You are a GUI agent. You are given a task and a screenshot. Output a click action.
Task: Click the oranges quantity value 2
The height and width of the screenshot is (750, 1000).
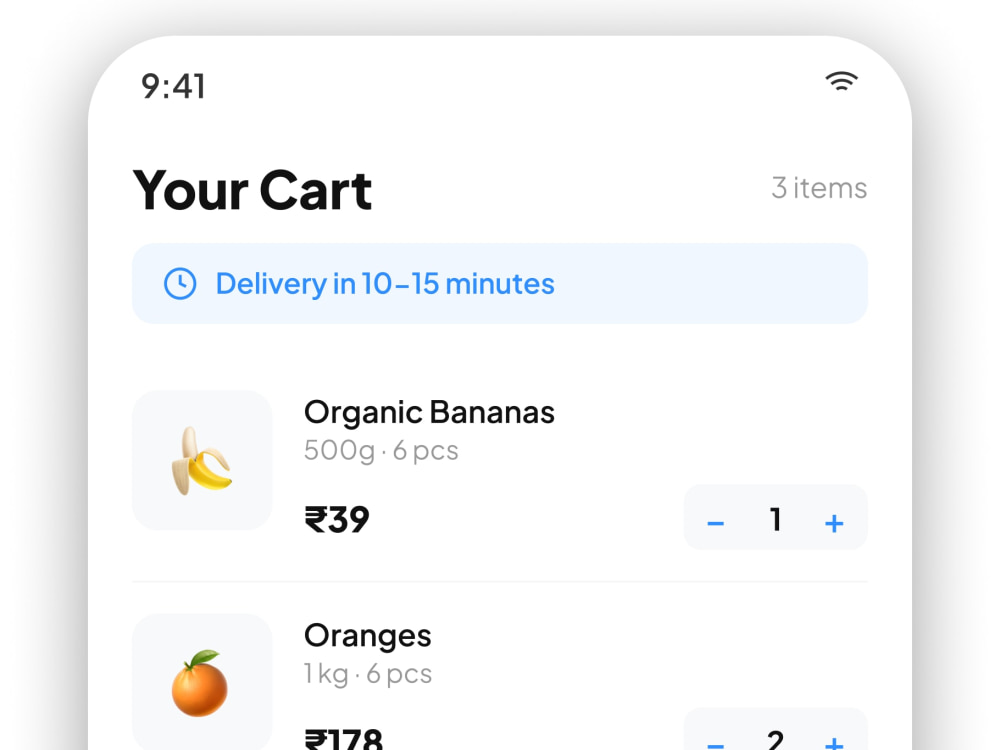775,740
